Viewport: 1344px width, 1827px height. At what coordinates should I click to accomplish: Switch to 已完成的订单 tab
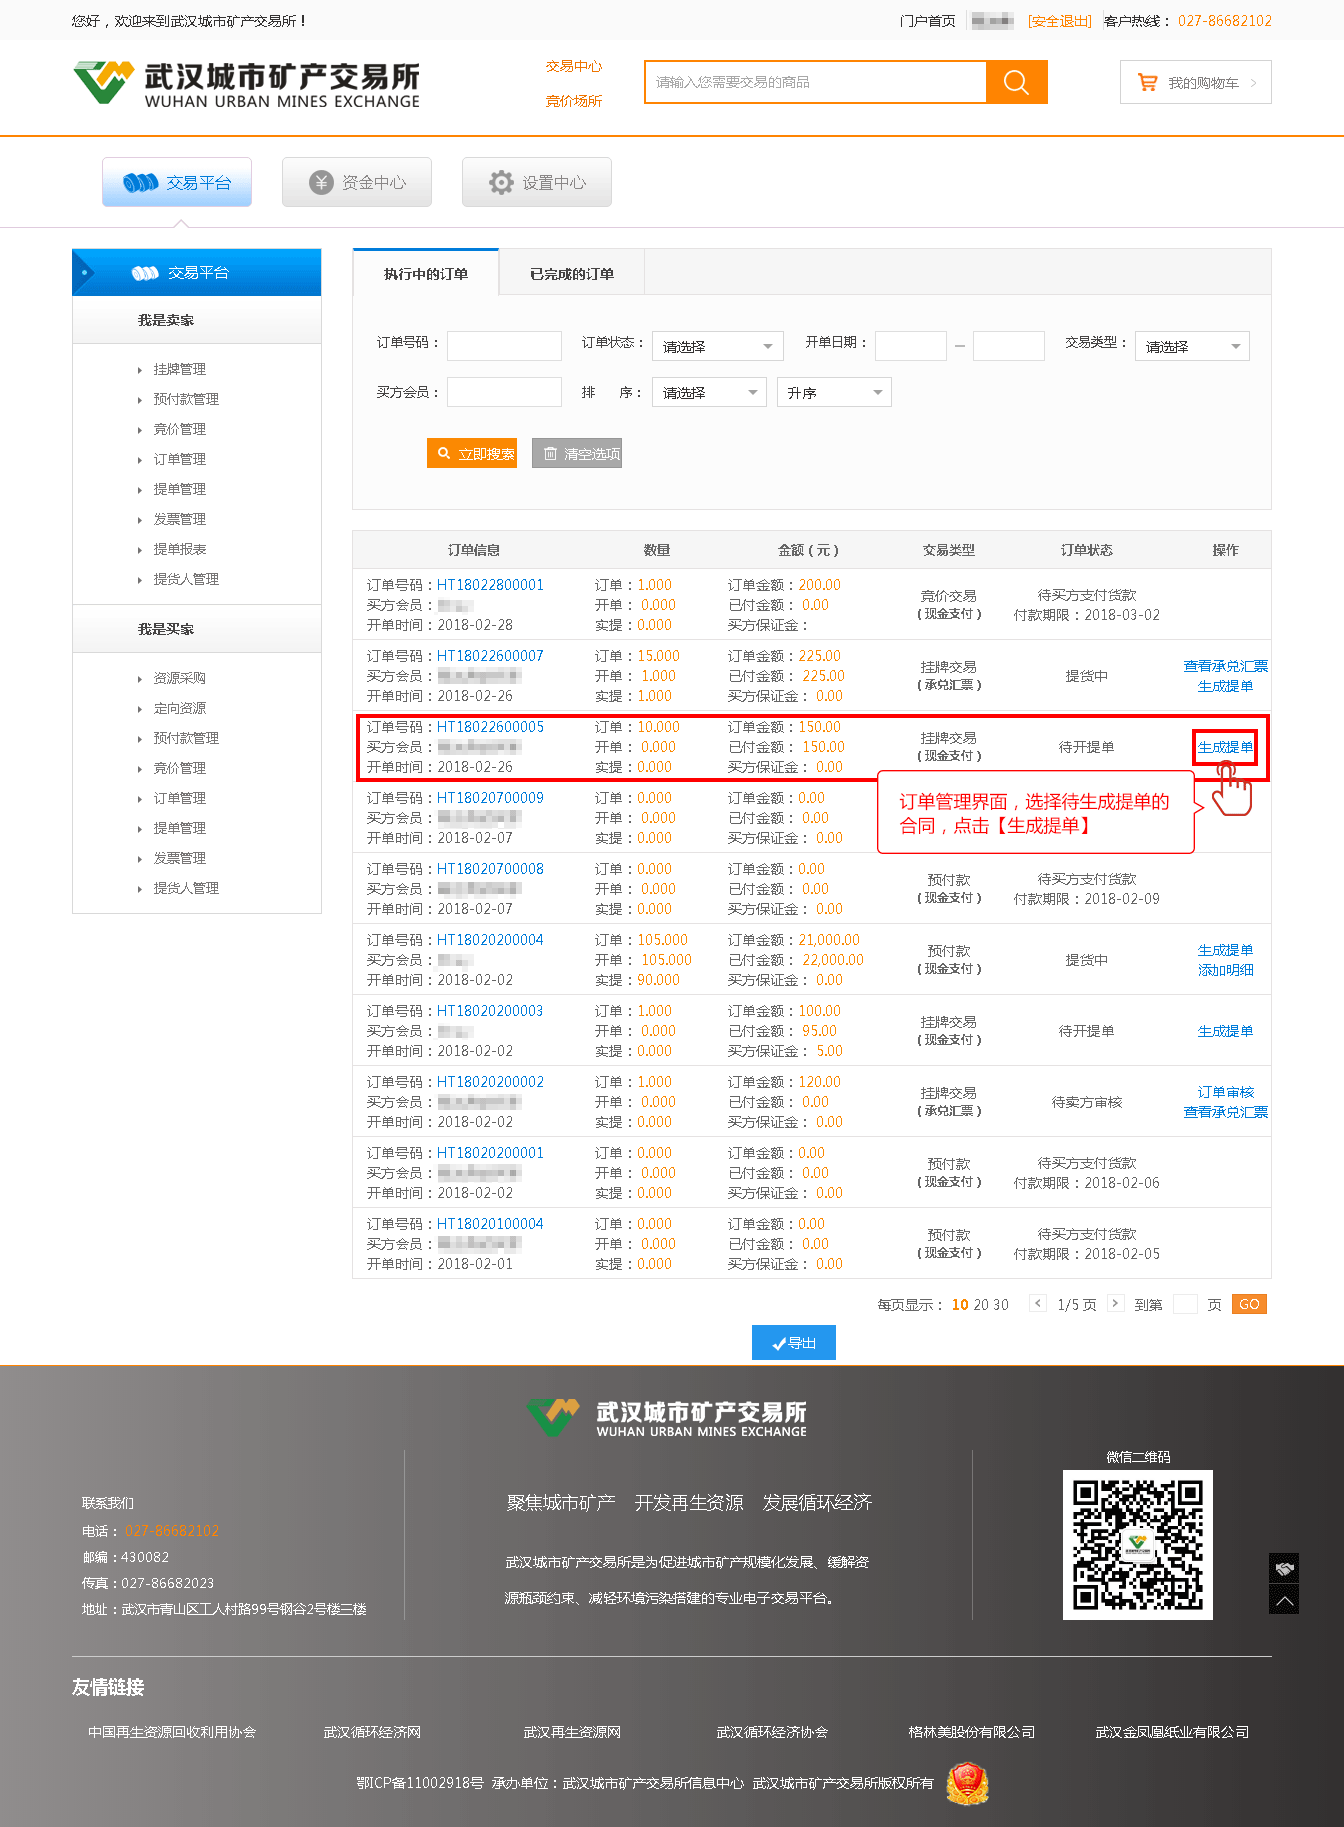(572, 274)
